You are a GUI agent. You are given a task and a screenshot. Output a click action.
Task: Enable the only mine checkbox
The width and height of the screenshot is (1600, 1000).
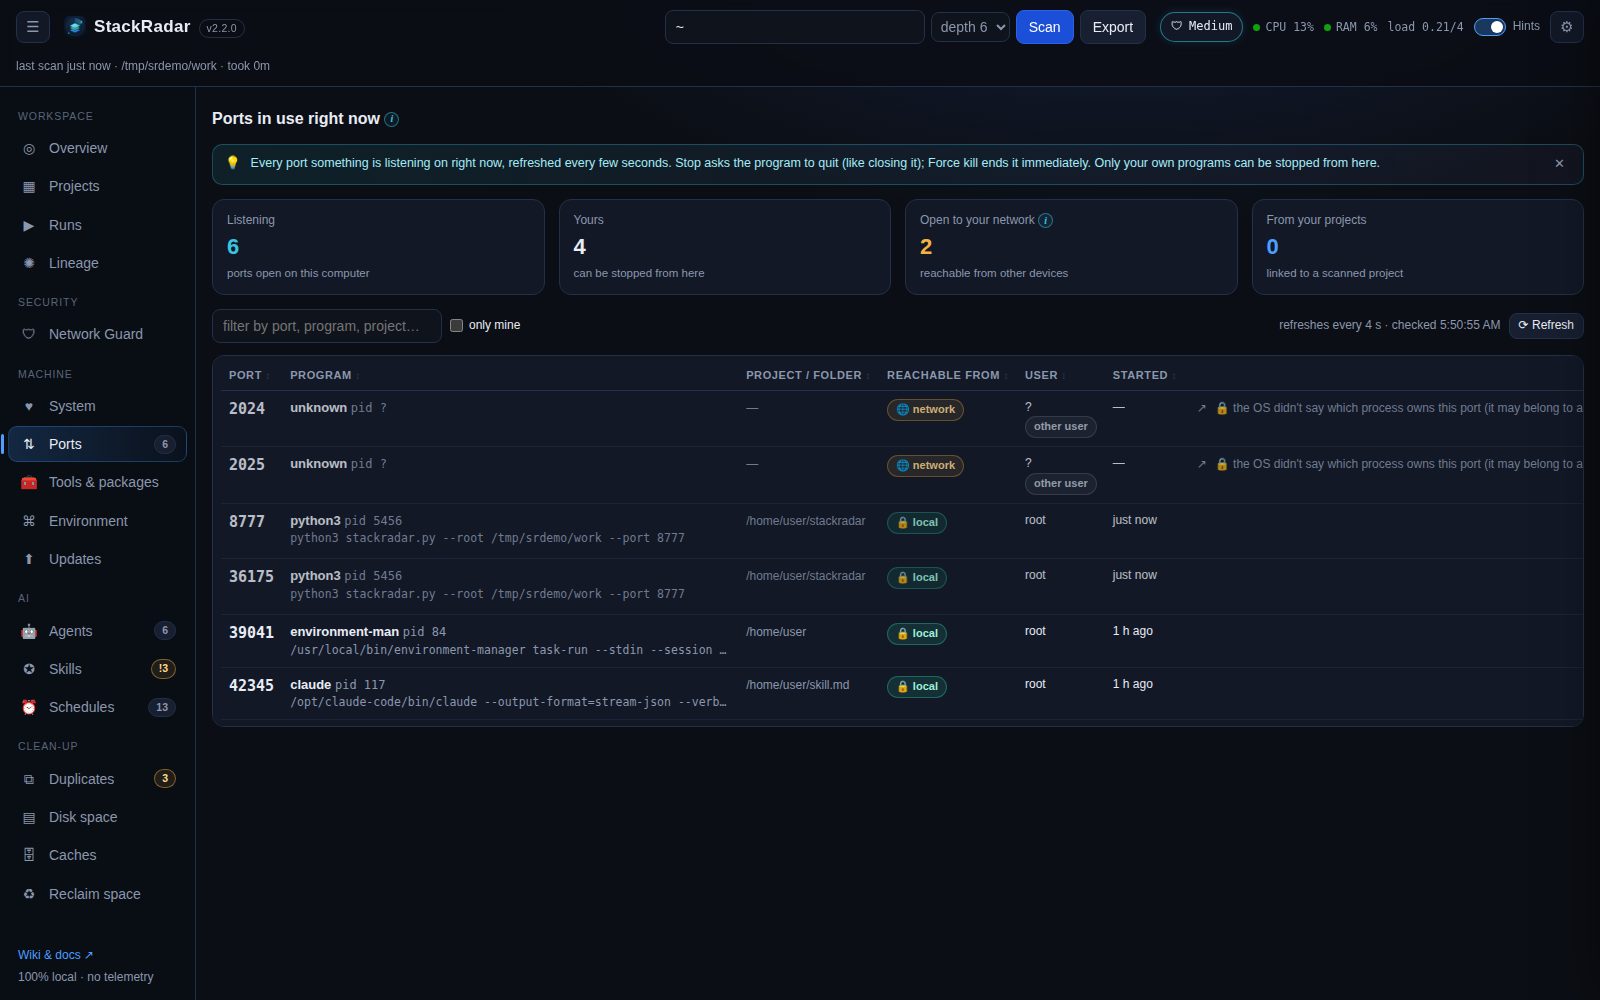pyautogui.click(x=456, y=325)
